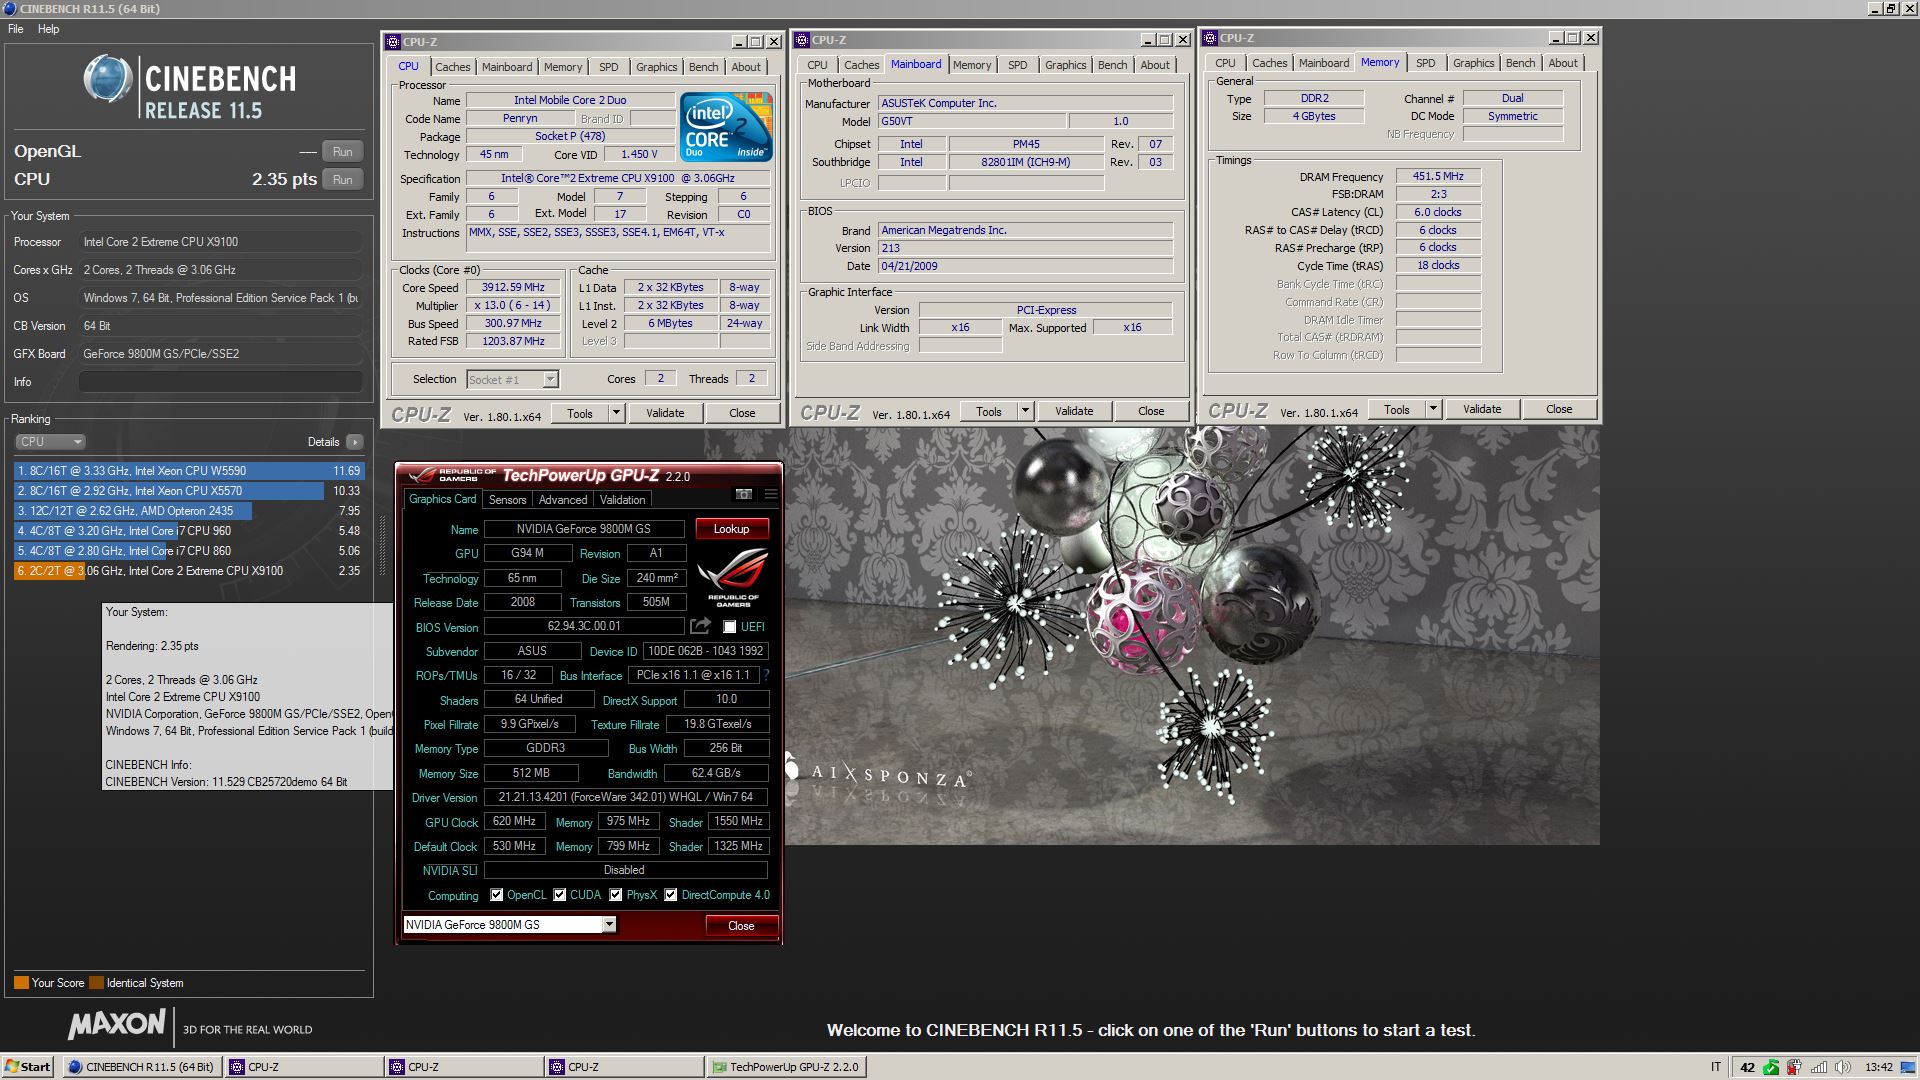Toggle the DirectCompute 4.0 checkbox

(x=671, y=895)
